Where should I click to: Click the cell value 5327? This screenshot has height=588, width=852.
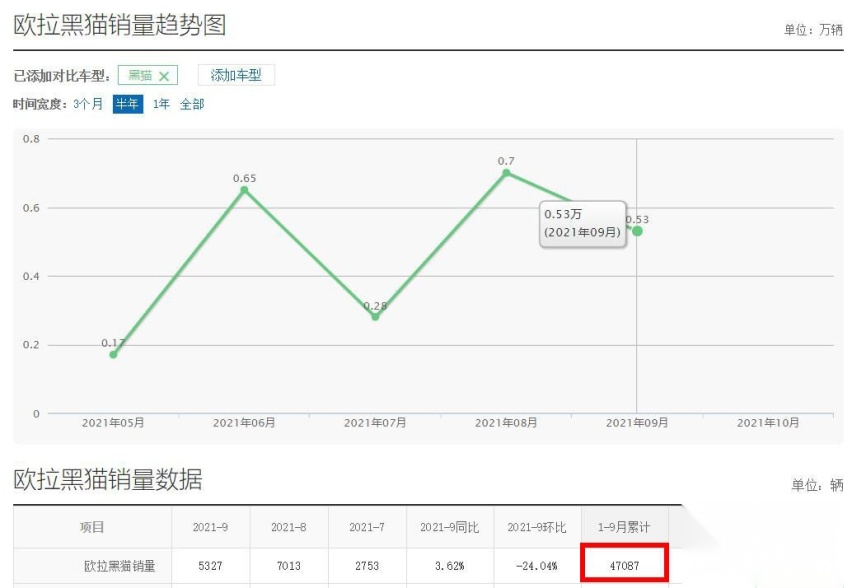(210, 566)
